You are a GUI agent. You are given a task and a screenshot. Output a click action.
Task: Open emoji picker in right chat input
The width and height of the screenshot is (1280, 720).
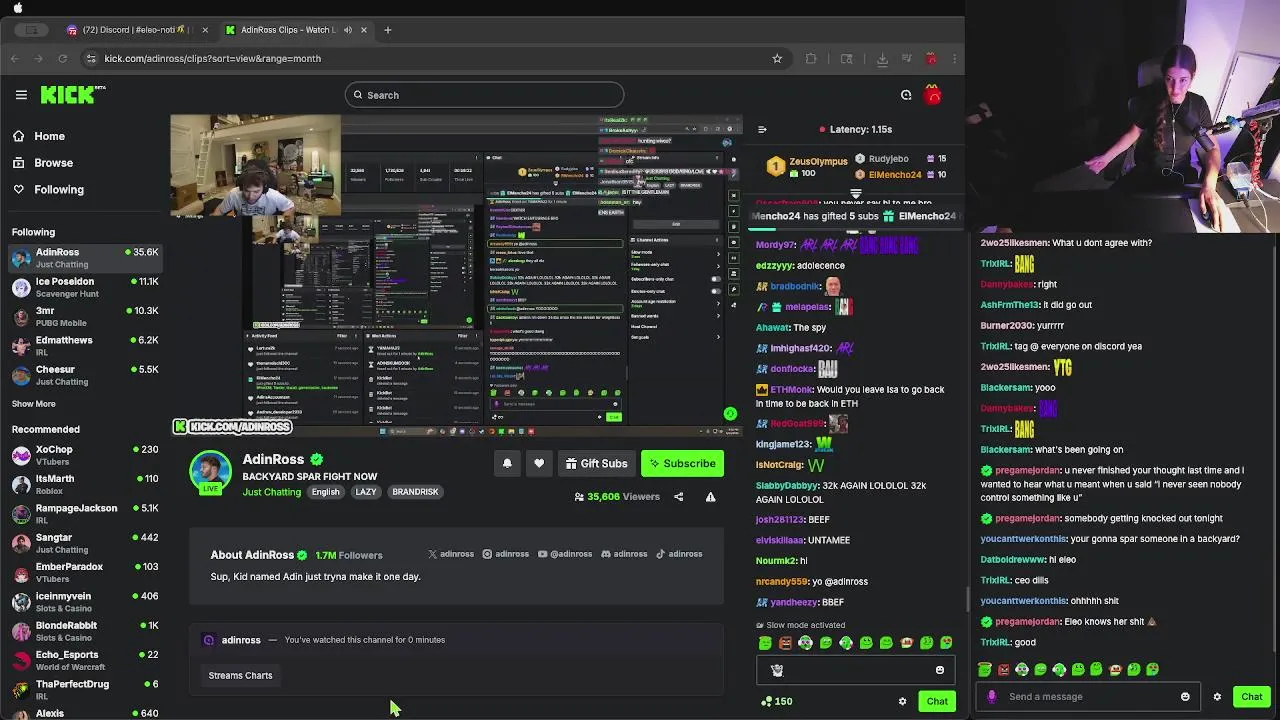coord(1185,697)
